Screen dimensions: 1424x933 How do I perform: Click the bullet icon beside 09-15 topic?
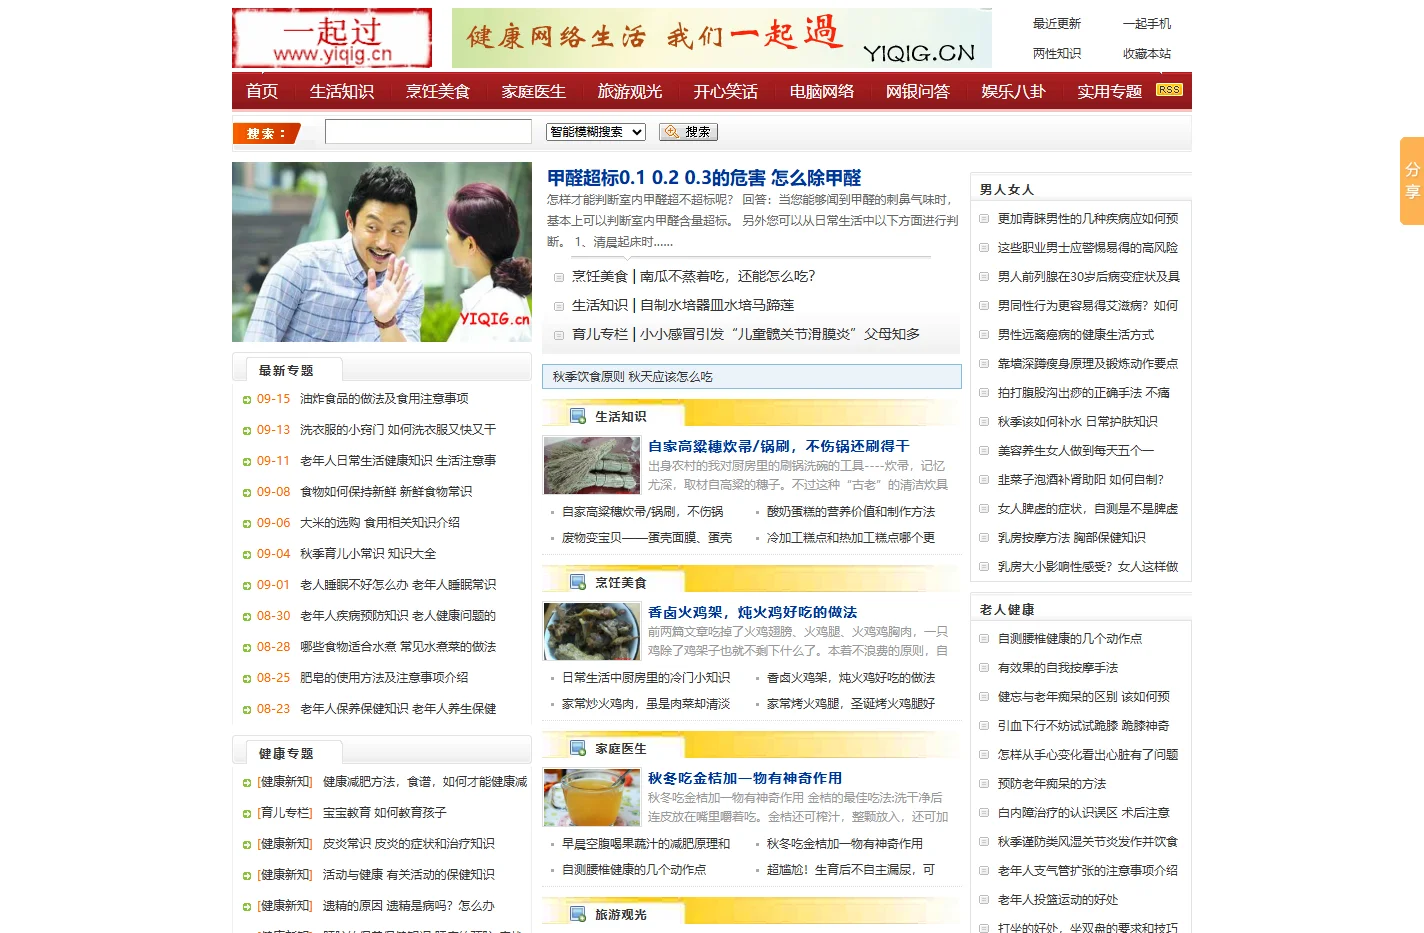click(x=247, y=400)
